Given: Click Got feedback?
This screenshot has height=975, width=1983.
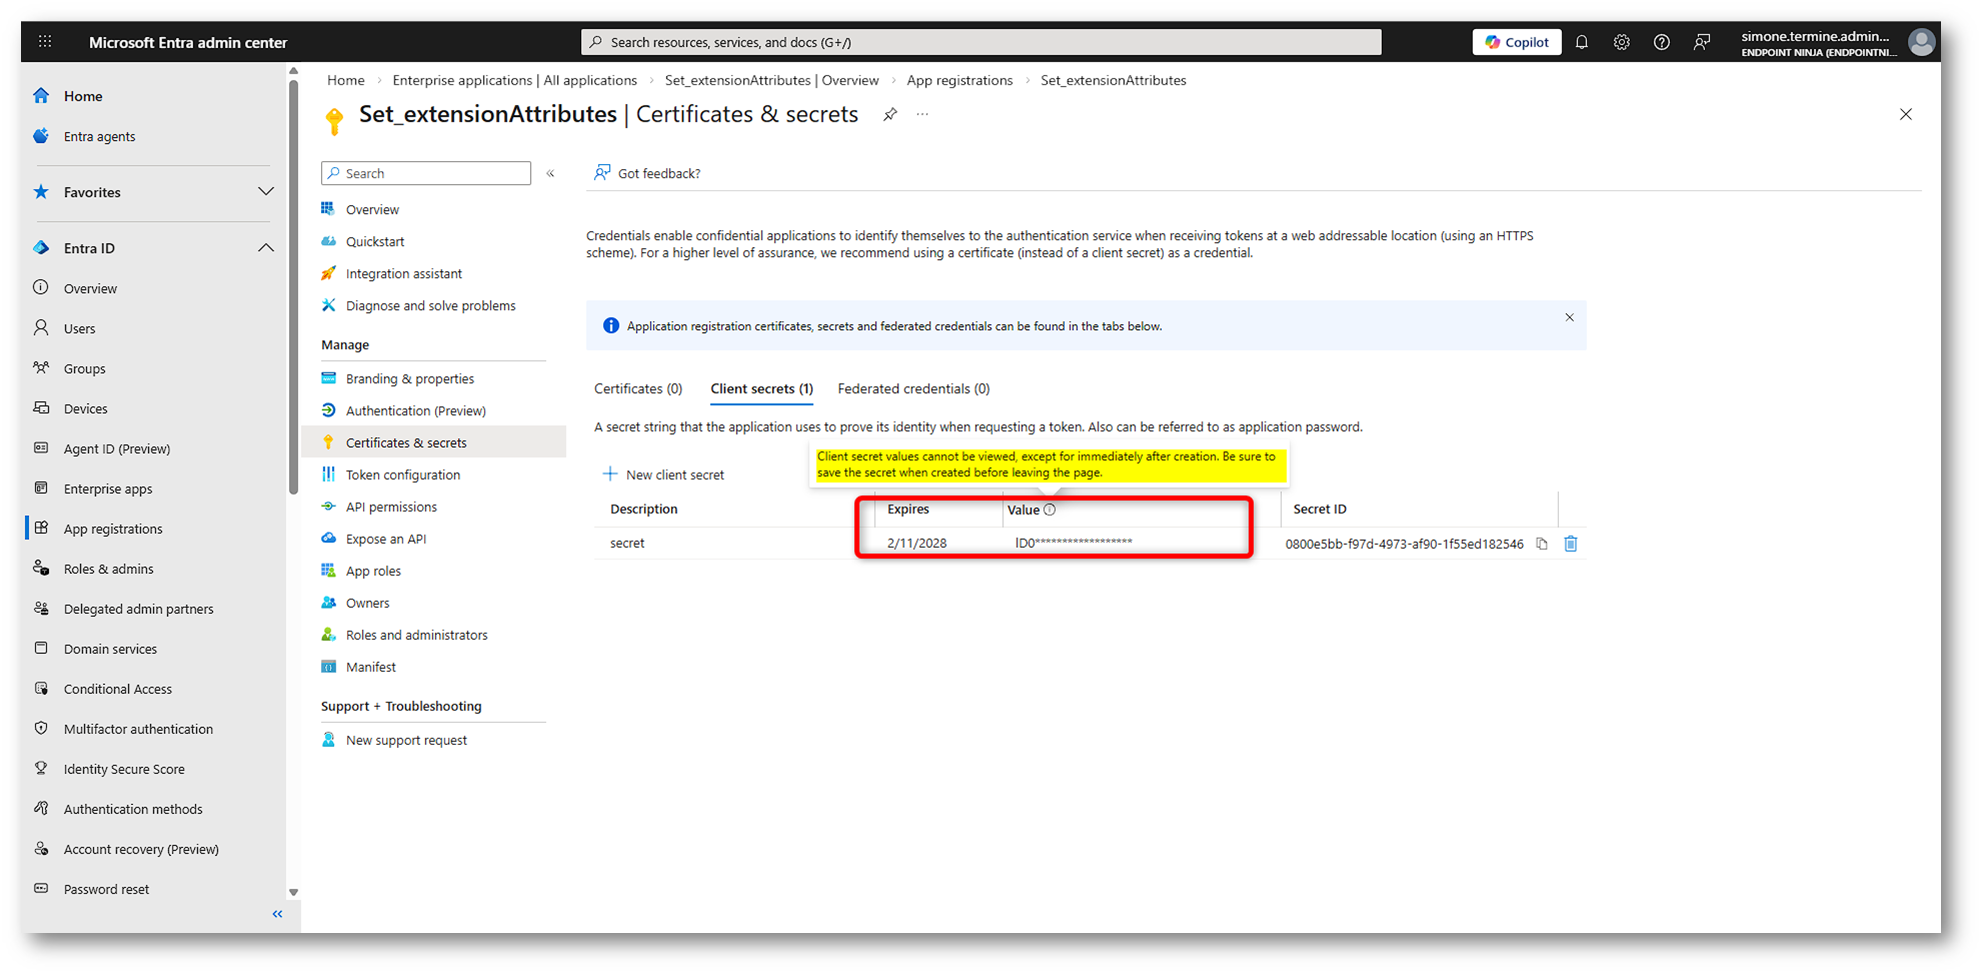Looking at the screenshot, I should [648, 174].
